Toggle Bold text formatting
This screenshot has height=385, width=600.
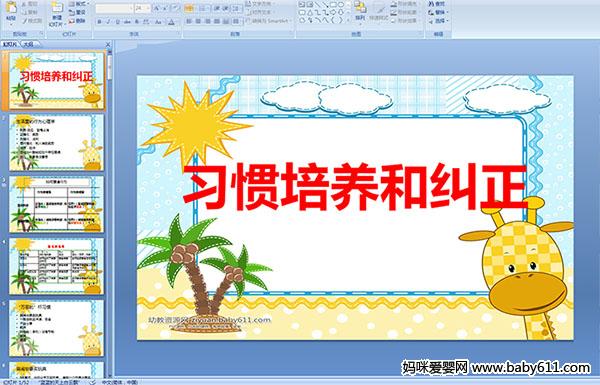coord(99,22)
